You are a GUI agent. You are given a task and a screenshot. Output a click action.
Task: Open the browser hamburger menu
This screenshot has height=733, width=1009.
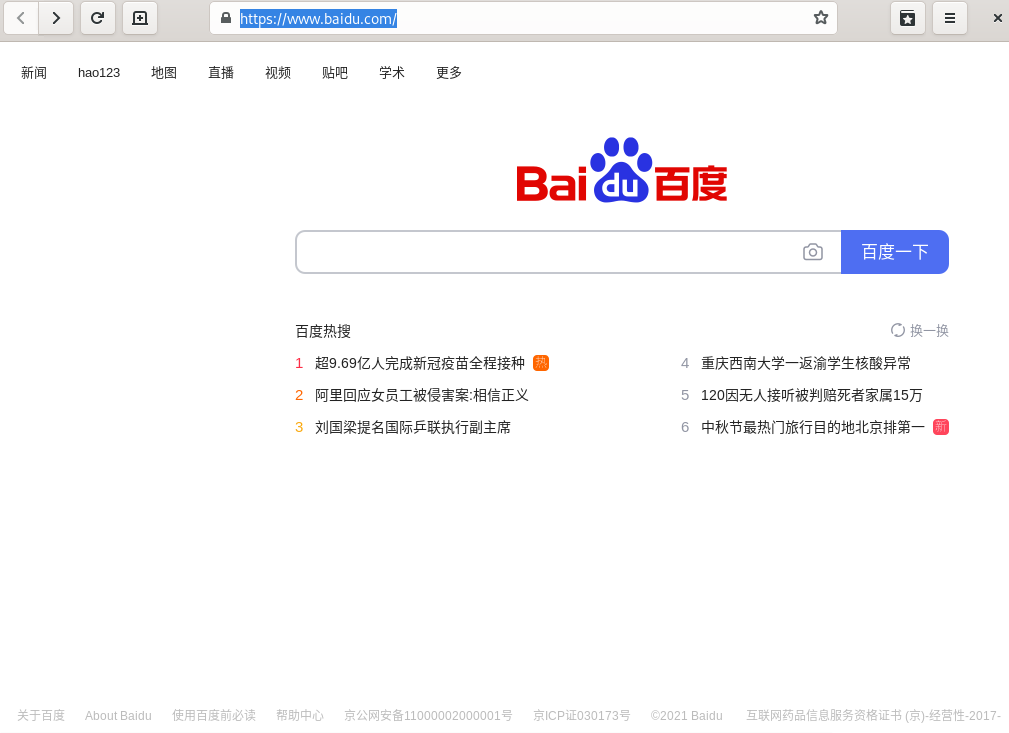pyautogui.click(x=950, y=18)
